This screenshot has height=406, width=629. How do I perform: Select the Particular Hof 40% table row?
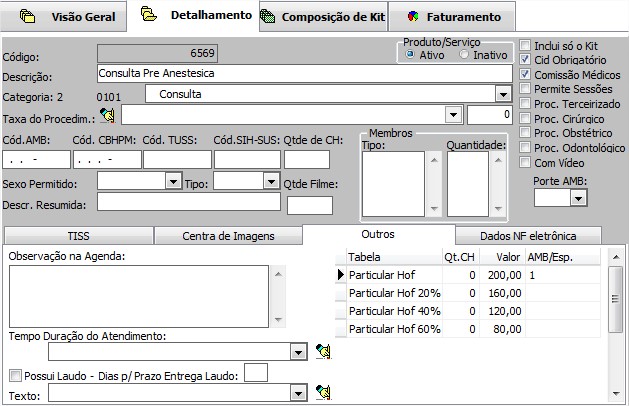[394, 311]
